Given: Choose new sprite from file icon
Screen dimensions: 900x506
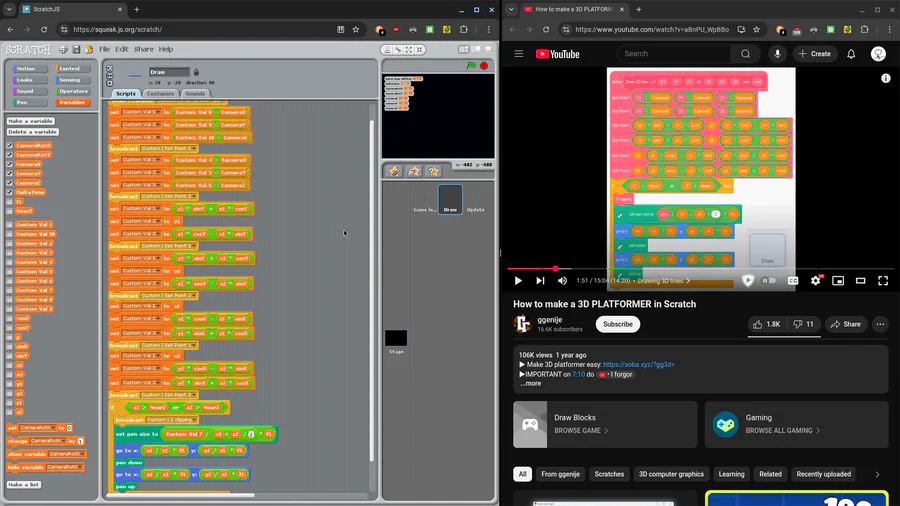Looking at the screenshot, I should pos(414,172).
